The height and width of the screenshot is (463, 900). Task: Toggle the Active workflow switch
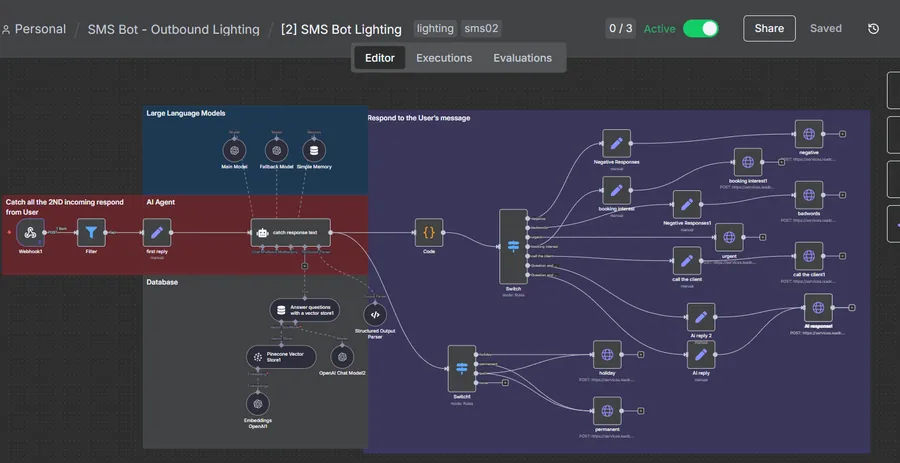(x=700, y=29)
